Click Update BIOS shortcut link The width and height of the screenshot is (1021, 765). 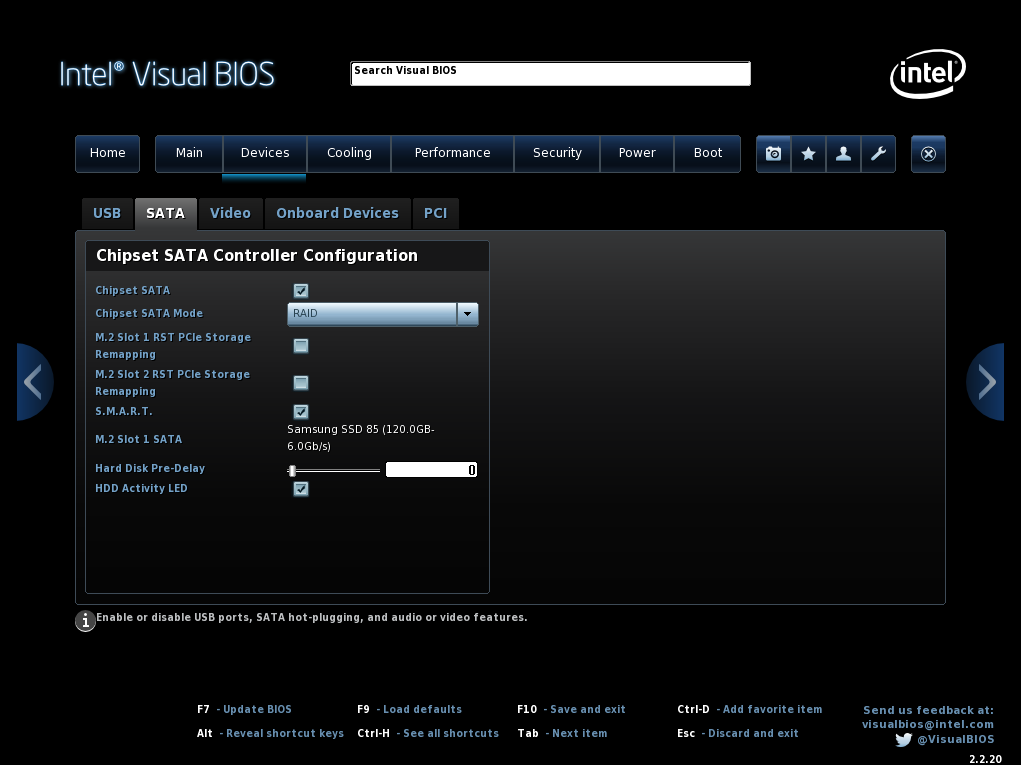tap(257, 709)
